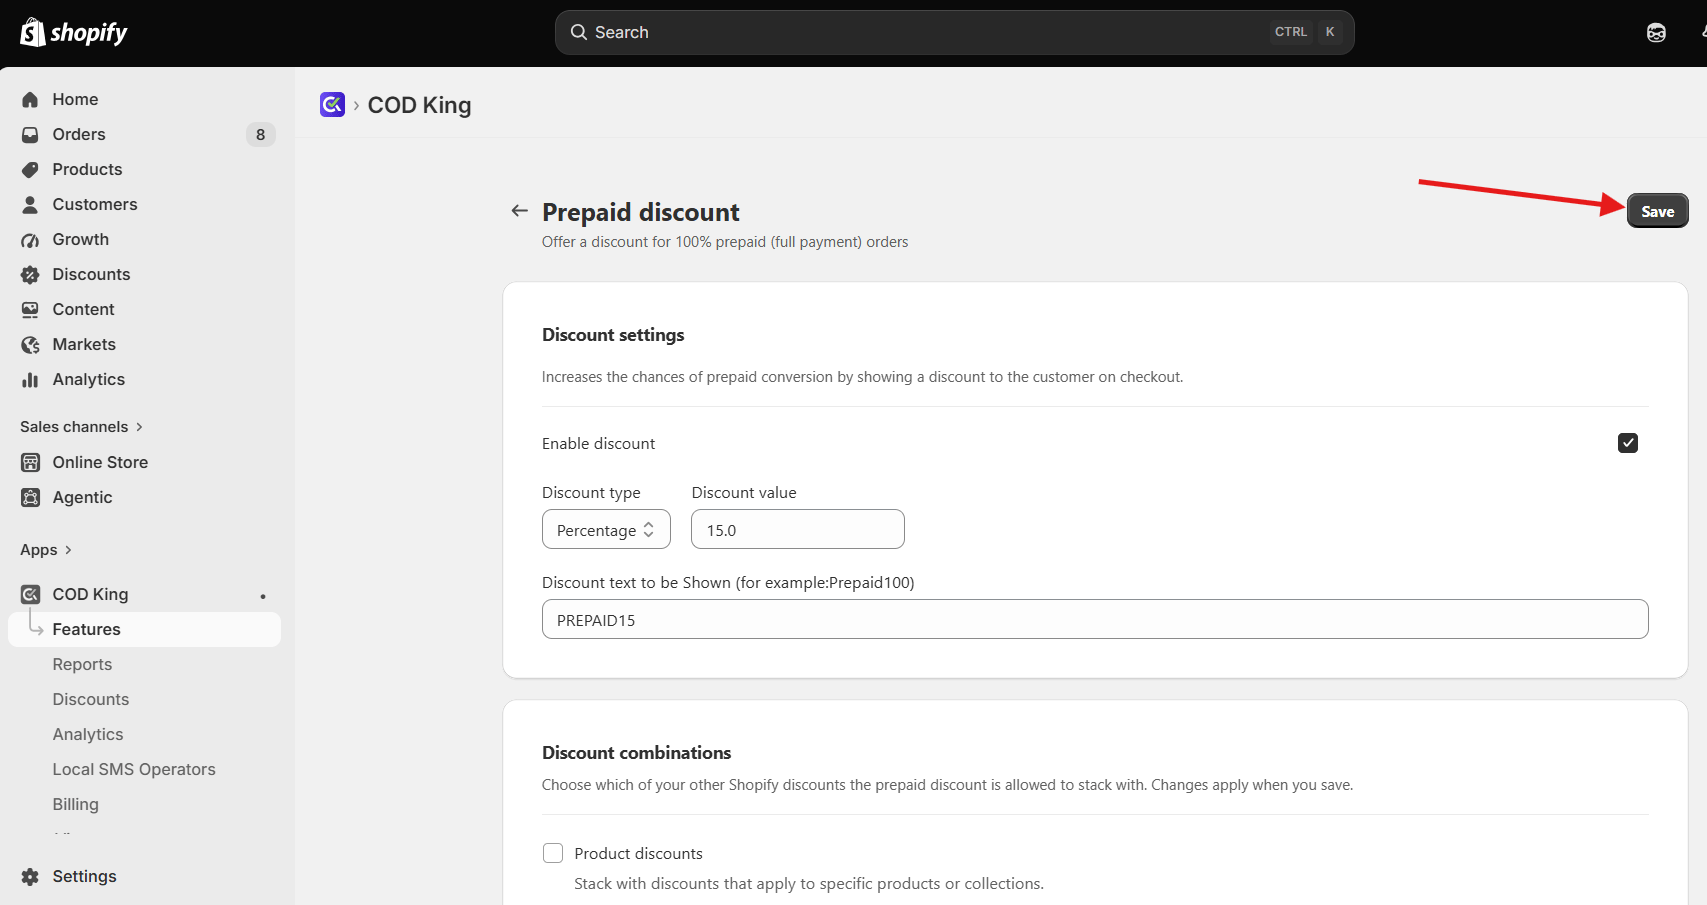Image resolution: width=1707 pixels, height=905 pixels.
Task: Click the Discount value field
Action: point(798,529)
